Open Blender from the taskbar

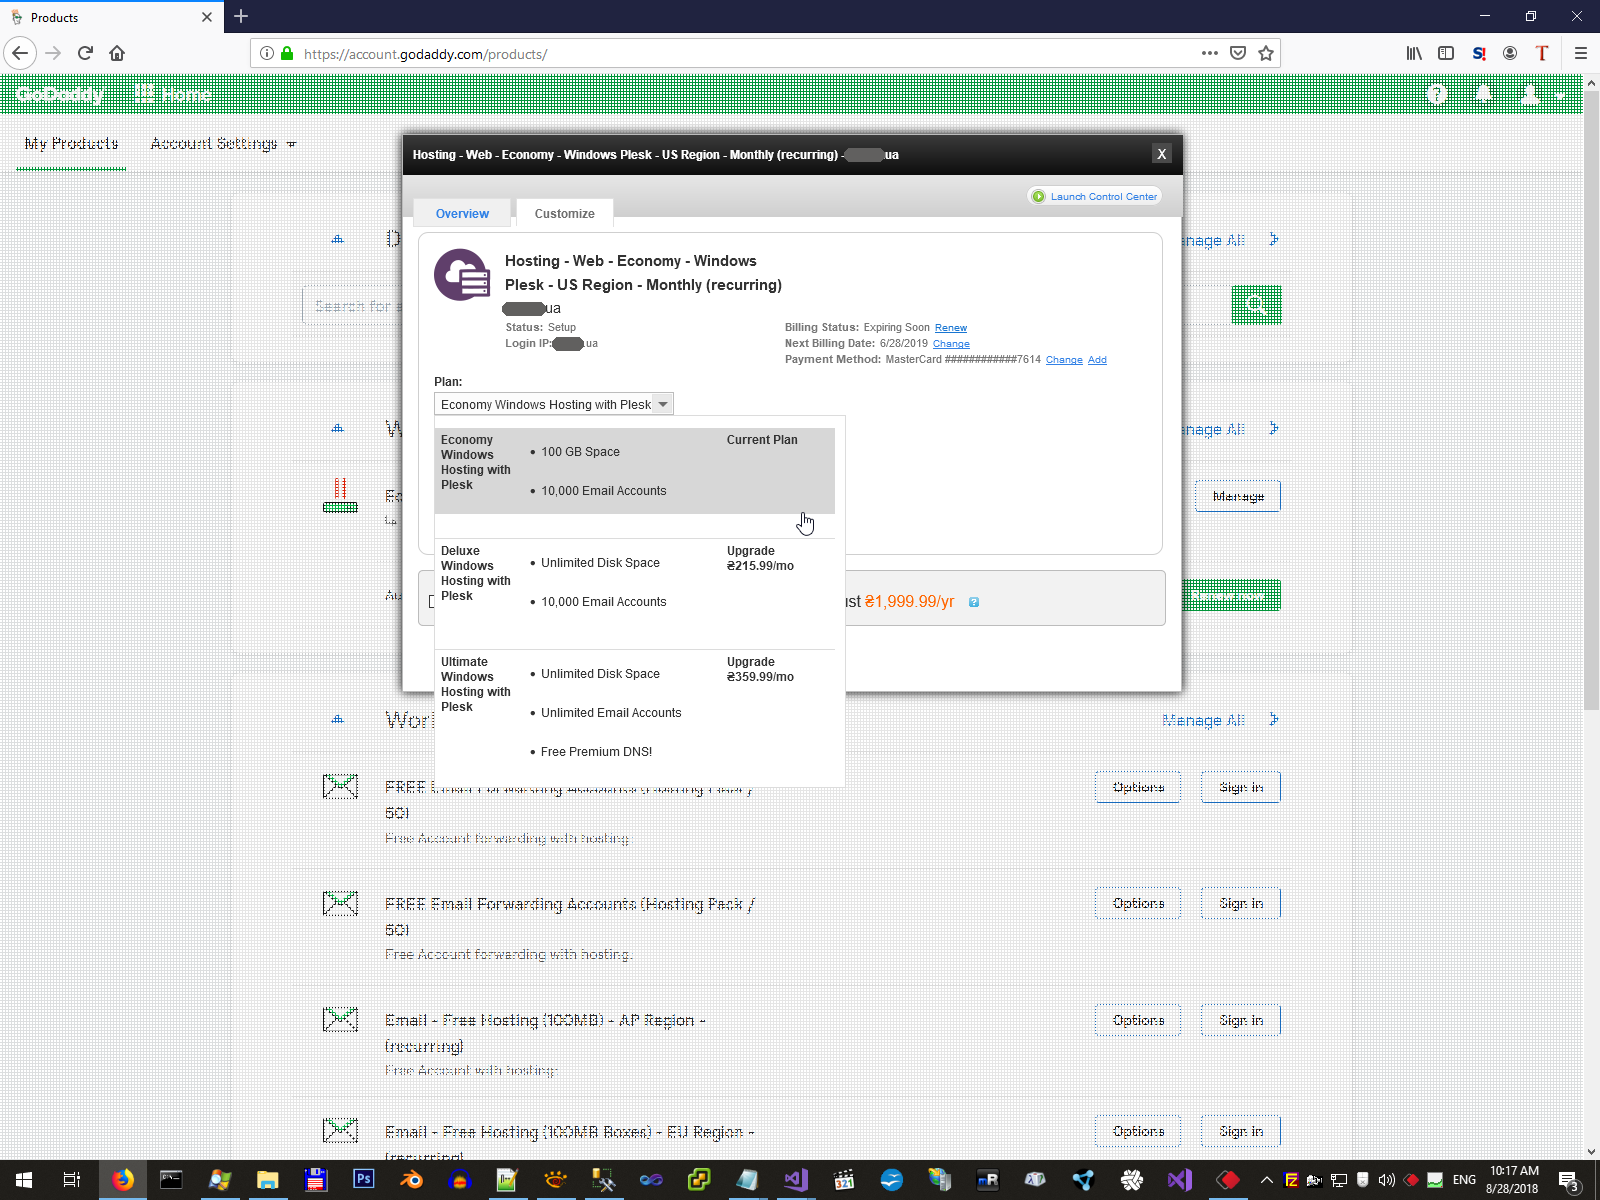point(411,1180)
